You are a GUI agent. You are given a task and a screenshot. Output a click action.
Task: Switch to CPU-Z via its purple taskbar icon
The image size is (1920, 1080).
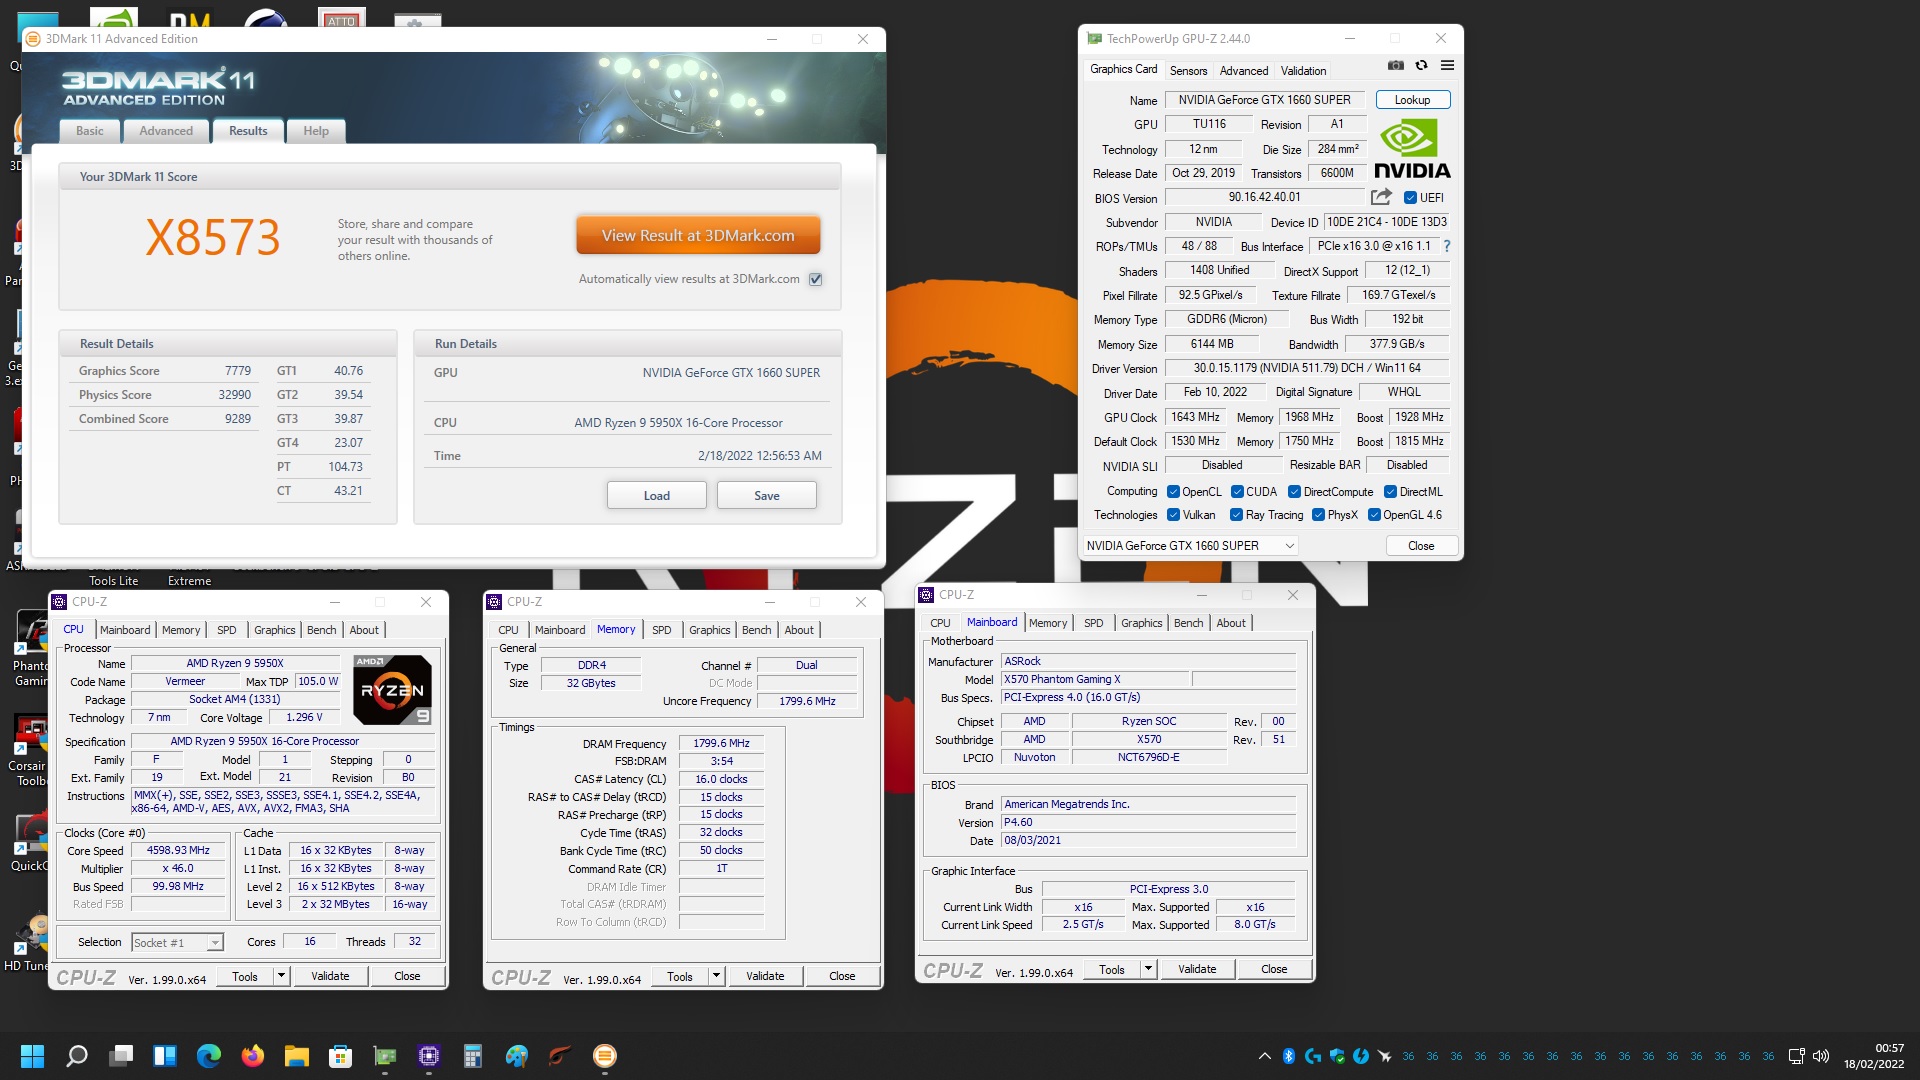click(429, 1056)
